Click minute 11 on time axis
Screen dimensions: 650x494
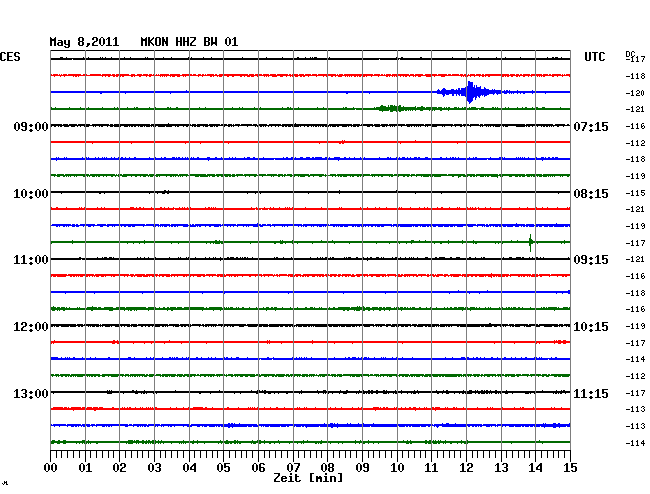[x=431, y=468]
